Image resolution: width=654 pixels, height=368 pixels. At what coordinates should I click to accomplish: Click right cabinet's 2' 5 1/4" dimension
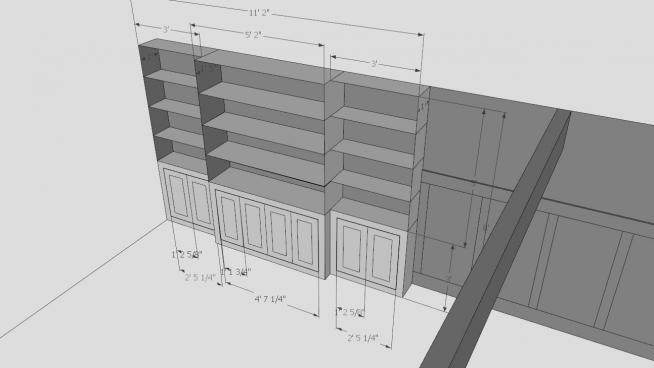pyautogui.click(x=362, y=338)
